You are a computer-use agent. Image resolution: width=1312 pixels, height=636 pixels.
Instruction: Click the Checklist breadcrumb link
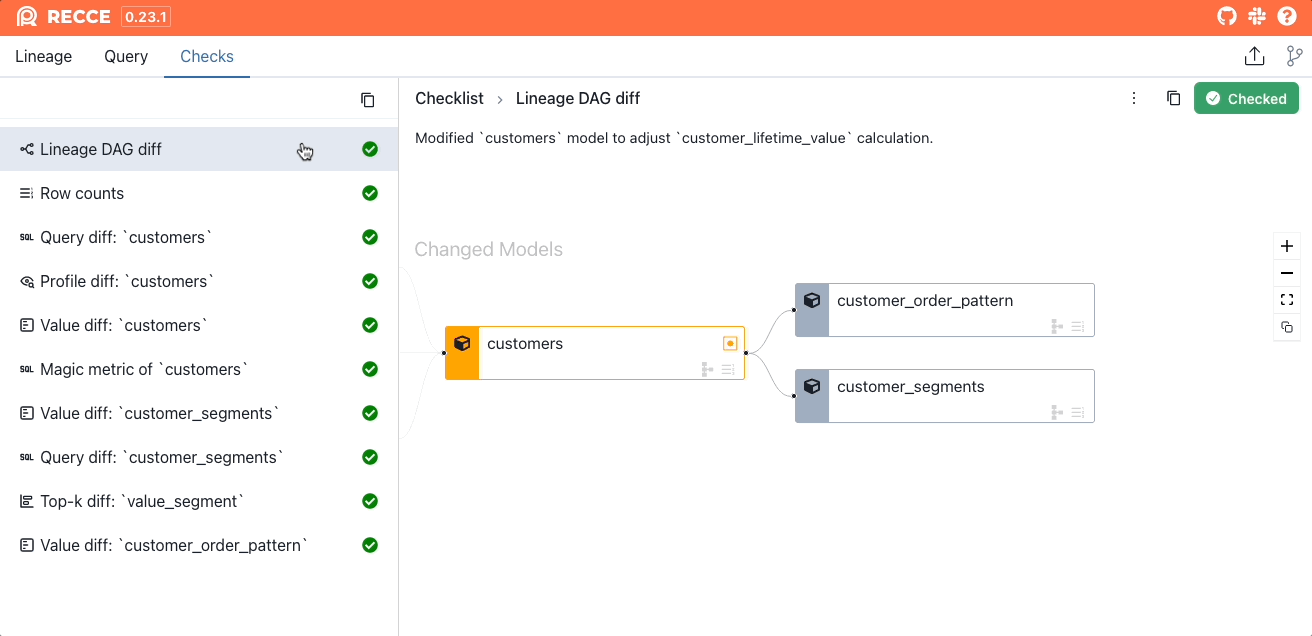tap(449, 99)
